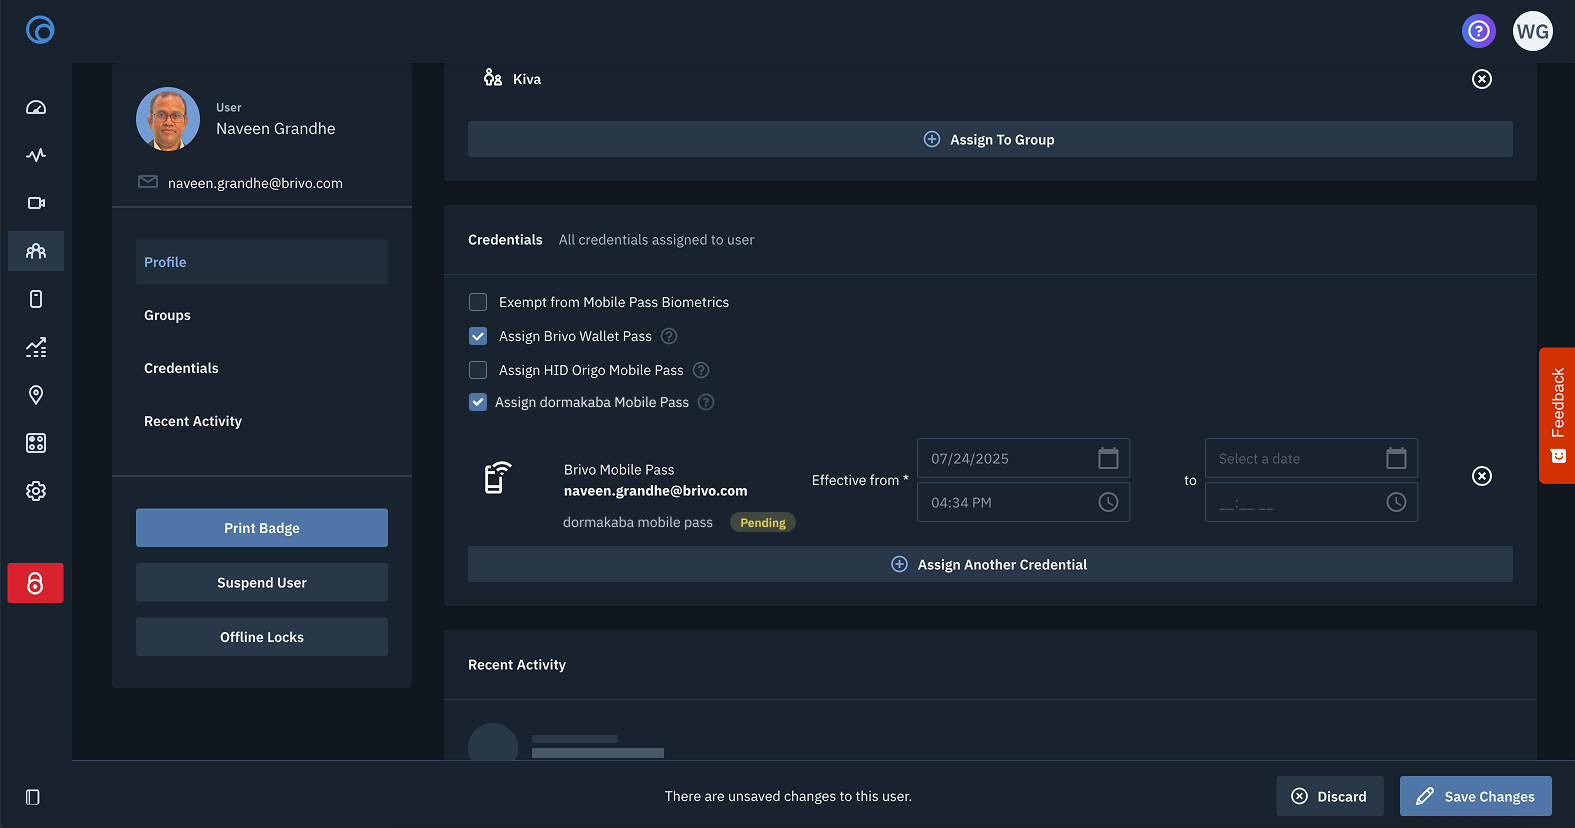Uncheck Assign dormakaba Mobile Pass
The image size is (1575, 828).
pos(478,402)
